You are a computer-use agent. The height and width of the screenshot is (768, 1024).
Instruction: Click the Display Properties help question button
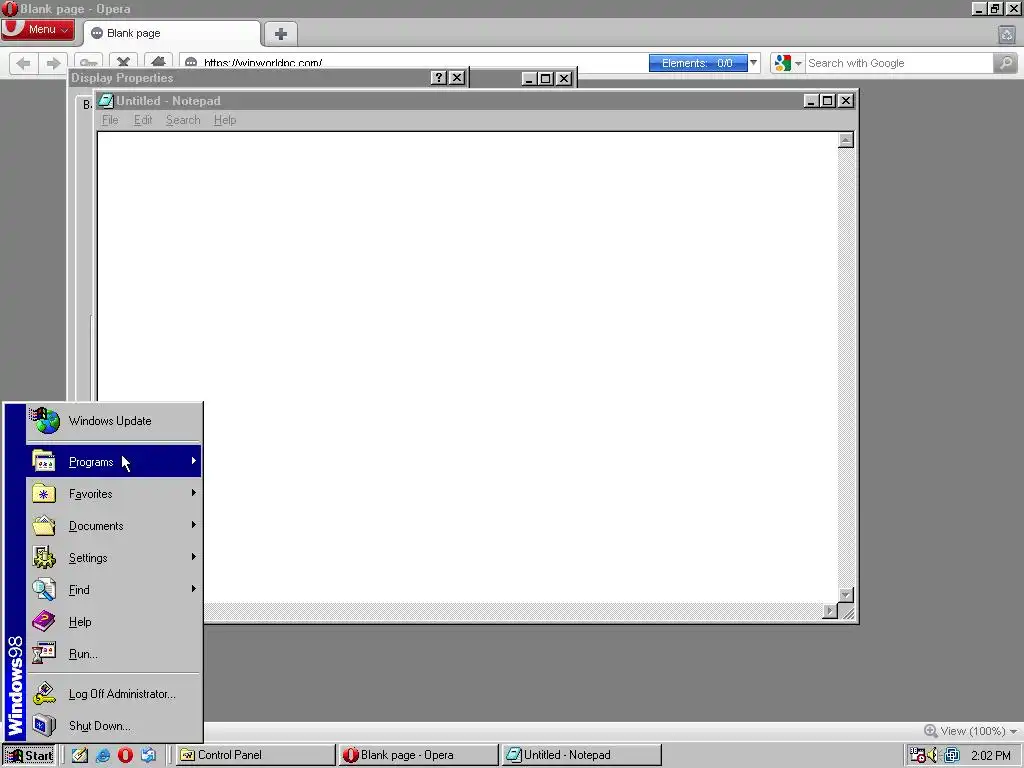pos(439,78)
